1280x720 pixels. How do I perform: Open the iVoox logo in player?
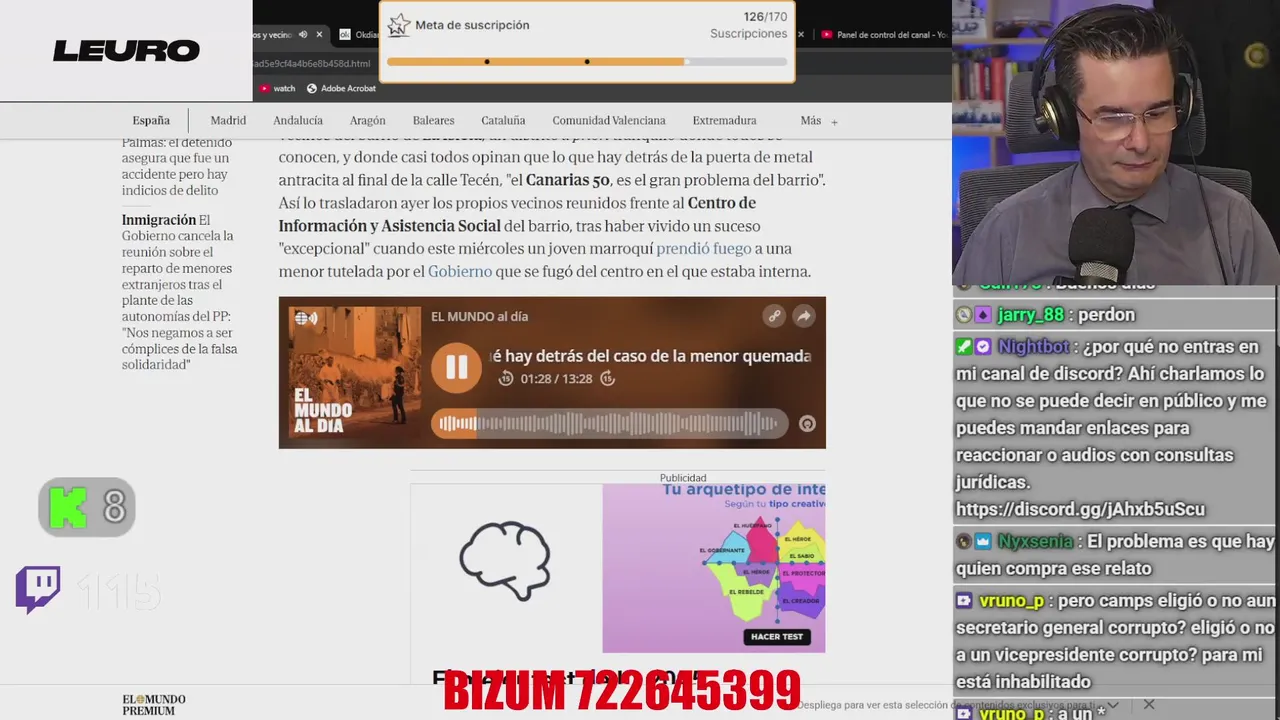807,424
